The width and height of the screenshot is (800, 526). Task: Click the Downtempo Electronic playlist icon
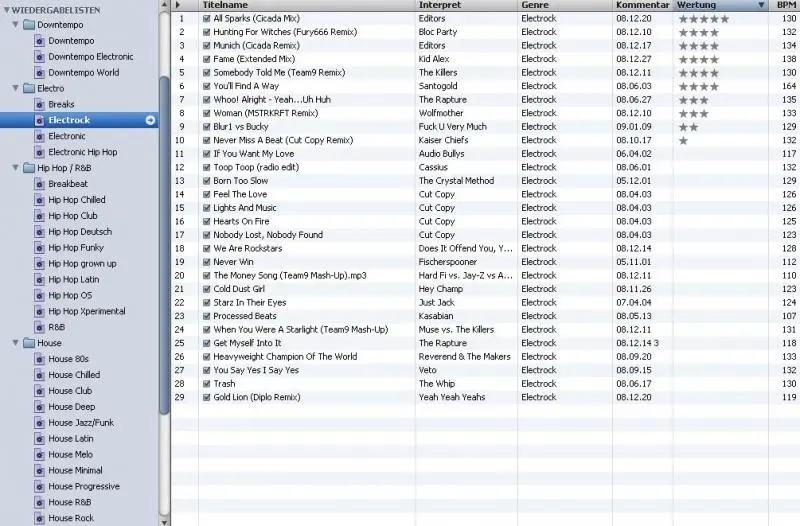[x=40, y=57]
